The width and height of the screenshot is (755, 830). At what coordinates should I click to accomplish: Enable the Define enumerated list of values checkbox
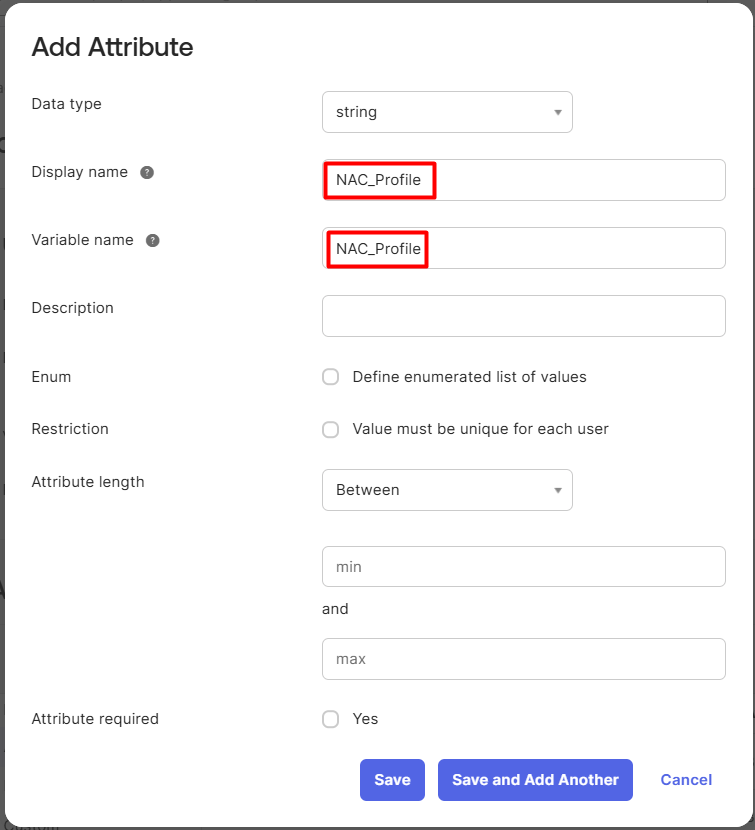(x=330, y=377)
